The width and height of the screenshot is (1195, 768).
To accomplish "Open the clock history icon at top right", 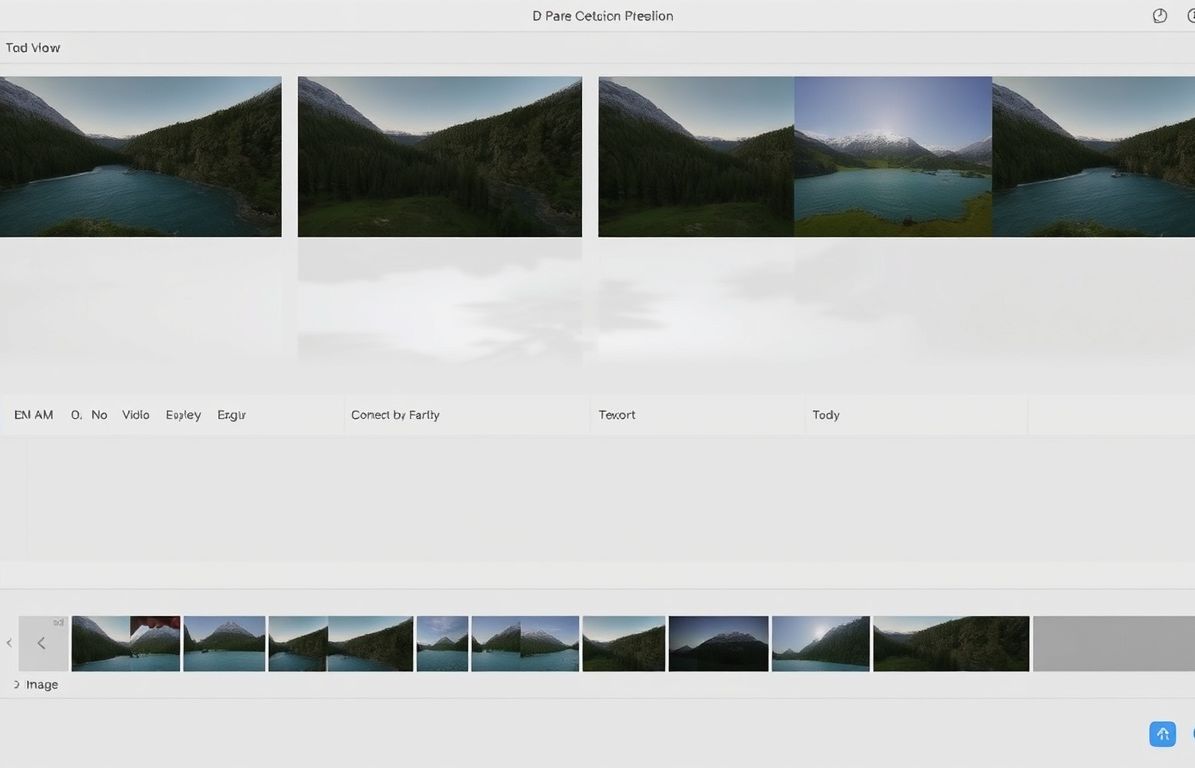I will pyautogui.click(x=1159, y=15).
